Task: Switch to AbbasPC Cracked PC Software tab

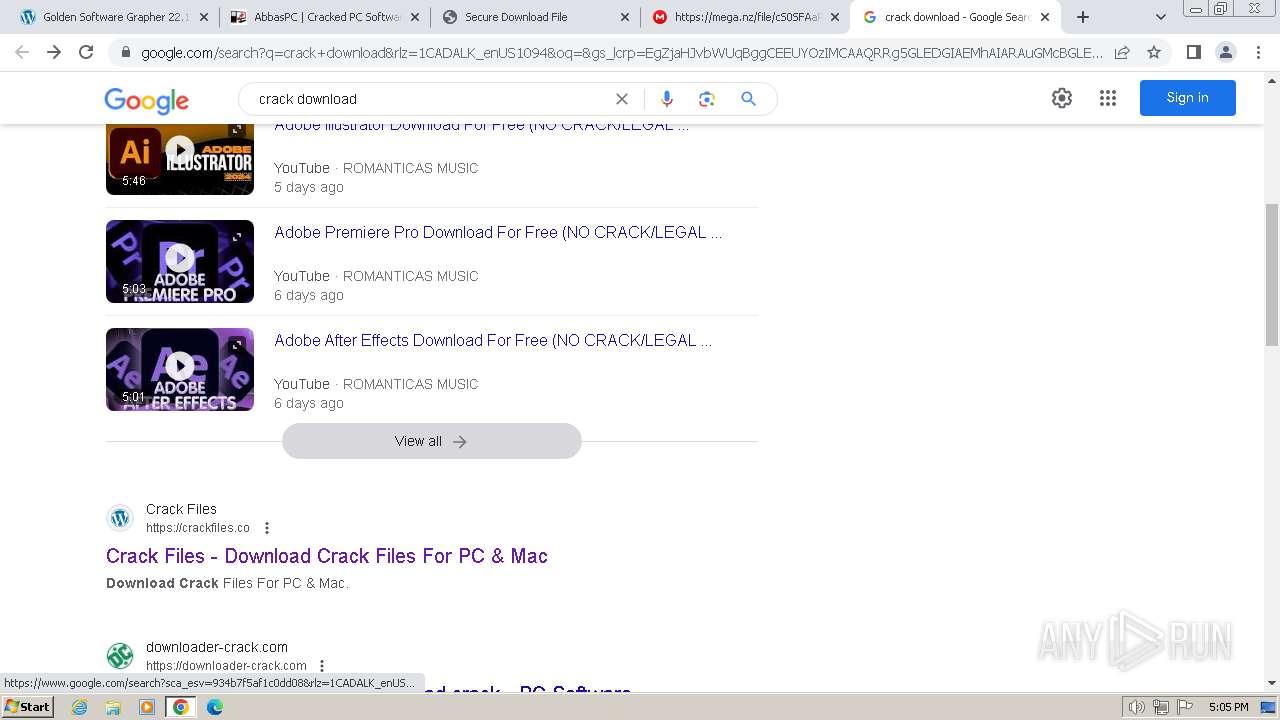Action: [324, 17]
